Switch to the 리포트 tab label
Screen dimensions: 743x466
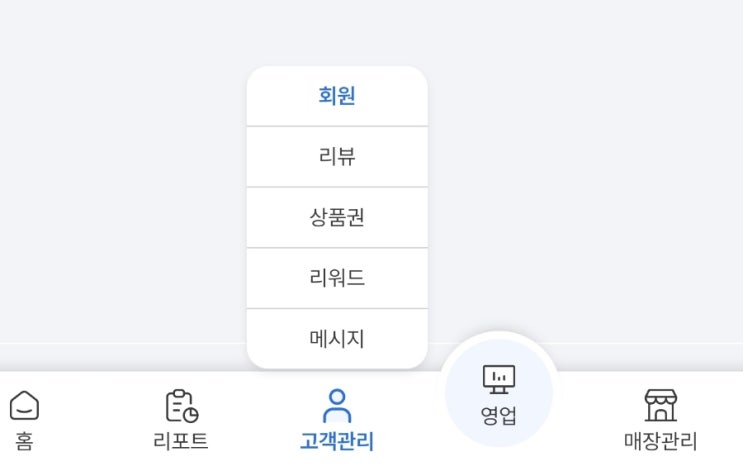(x=181, y=441)
